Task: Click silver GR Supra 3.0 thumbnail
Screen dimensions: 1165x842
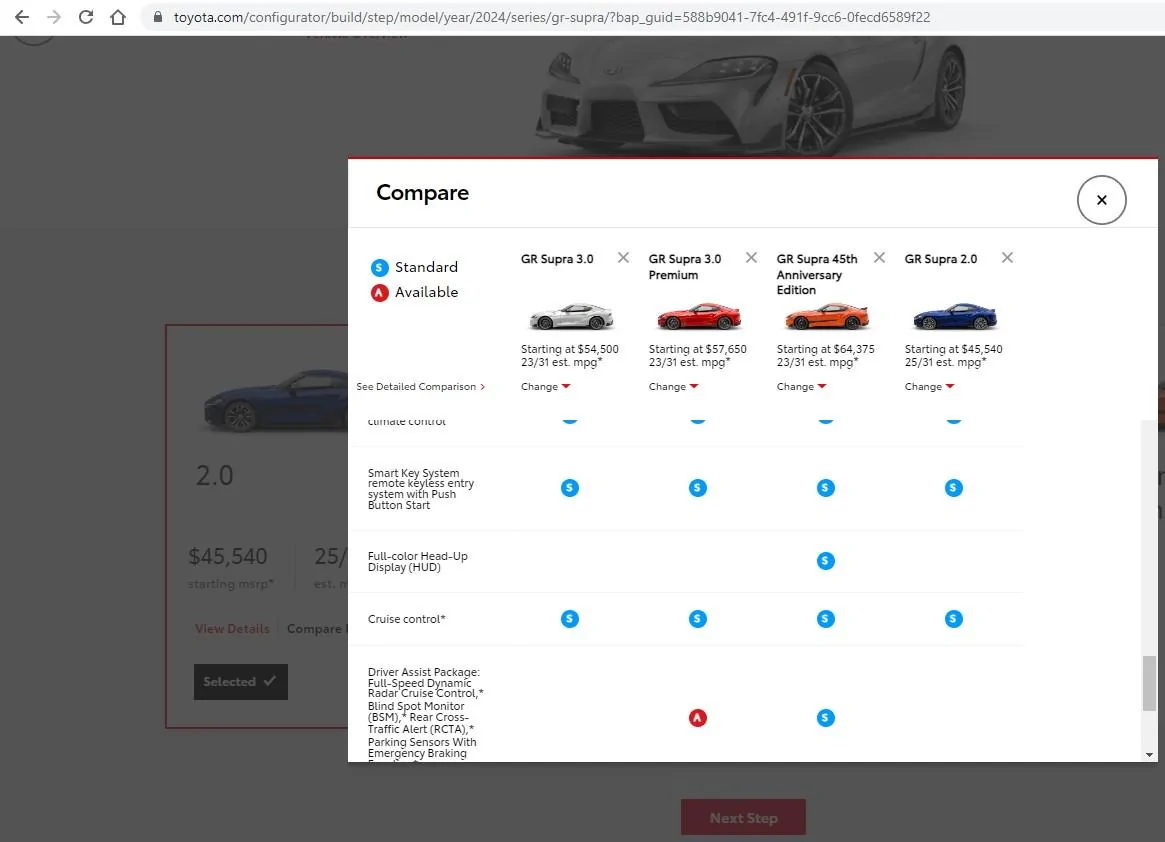Action: (571, 317)
